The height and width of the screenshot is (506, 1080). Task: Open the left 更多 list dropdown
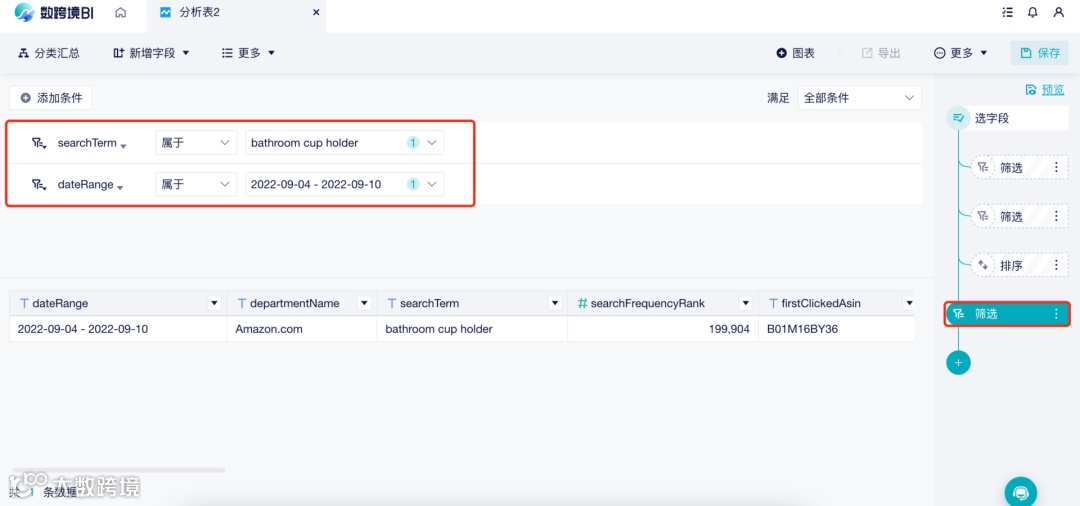[248, 53]
